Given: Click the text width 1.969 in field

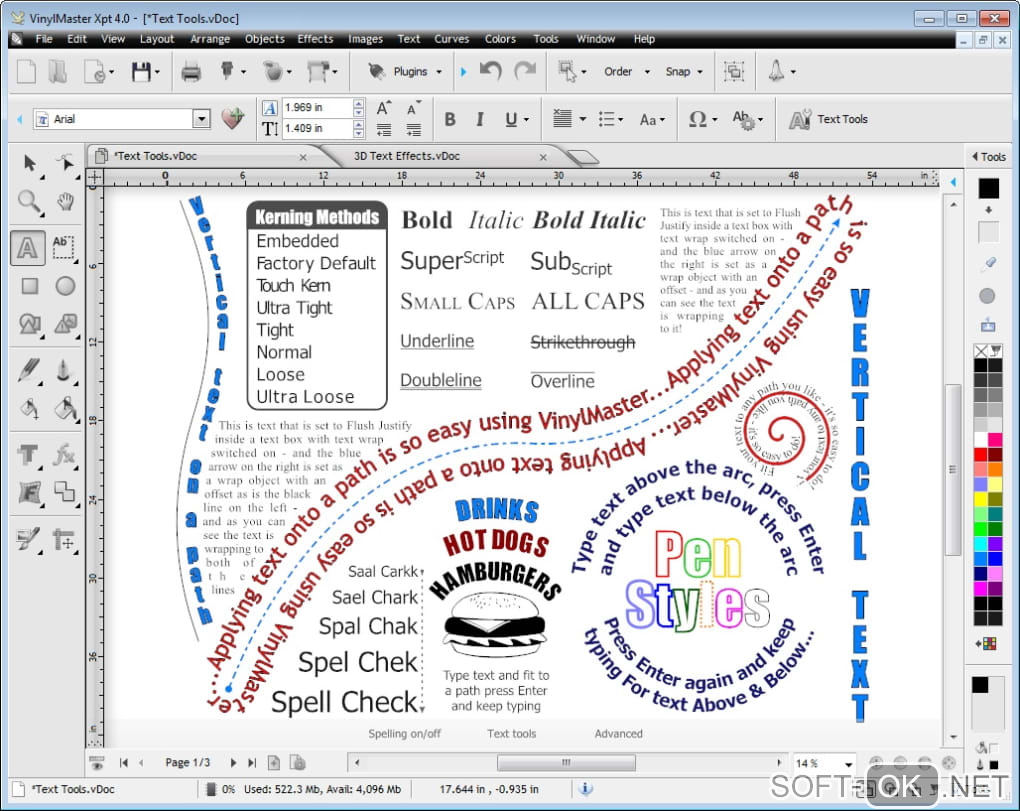Looking at the screenshot, I should click(317, 107).
